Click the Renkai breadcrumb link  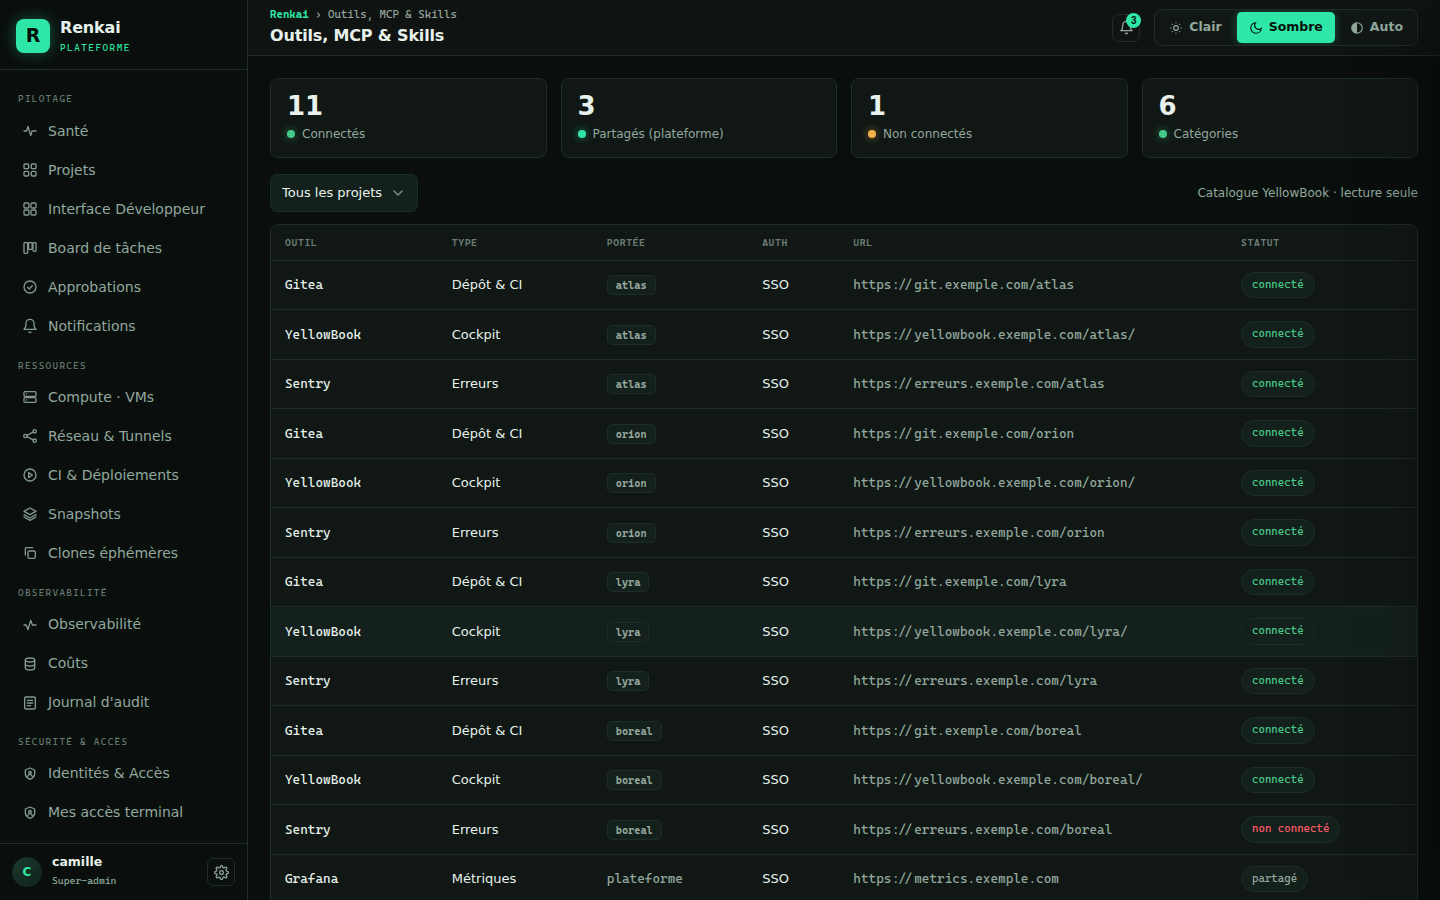pos(289,14)
